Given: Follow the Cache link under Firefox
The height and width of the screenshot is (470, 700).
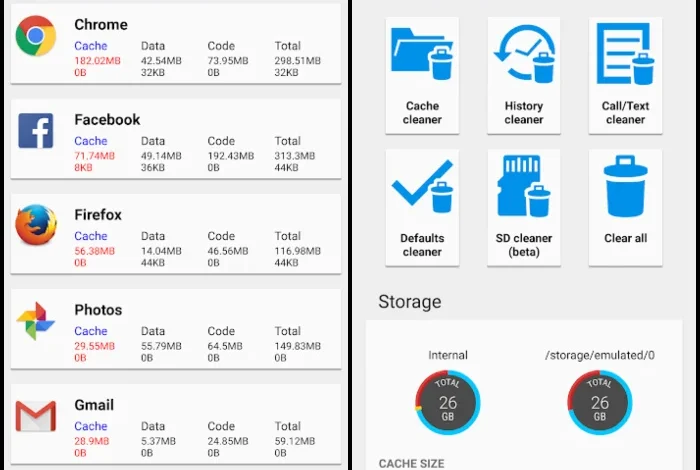Looking at the screenshot, I should 91,236.
